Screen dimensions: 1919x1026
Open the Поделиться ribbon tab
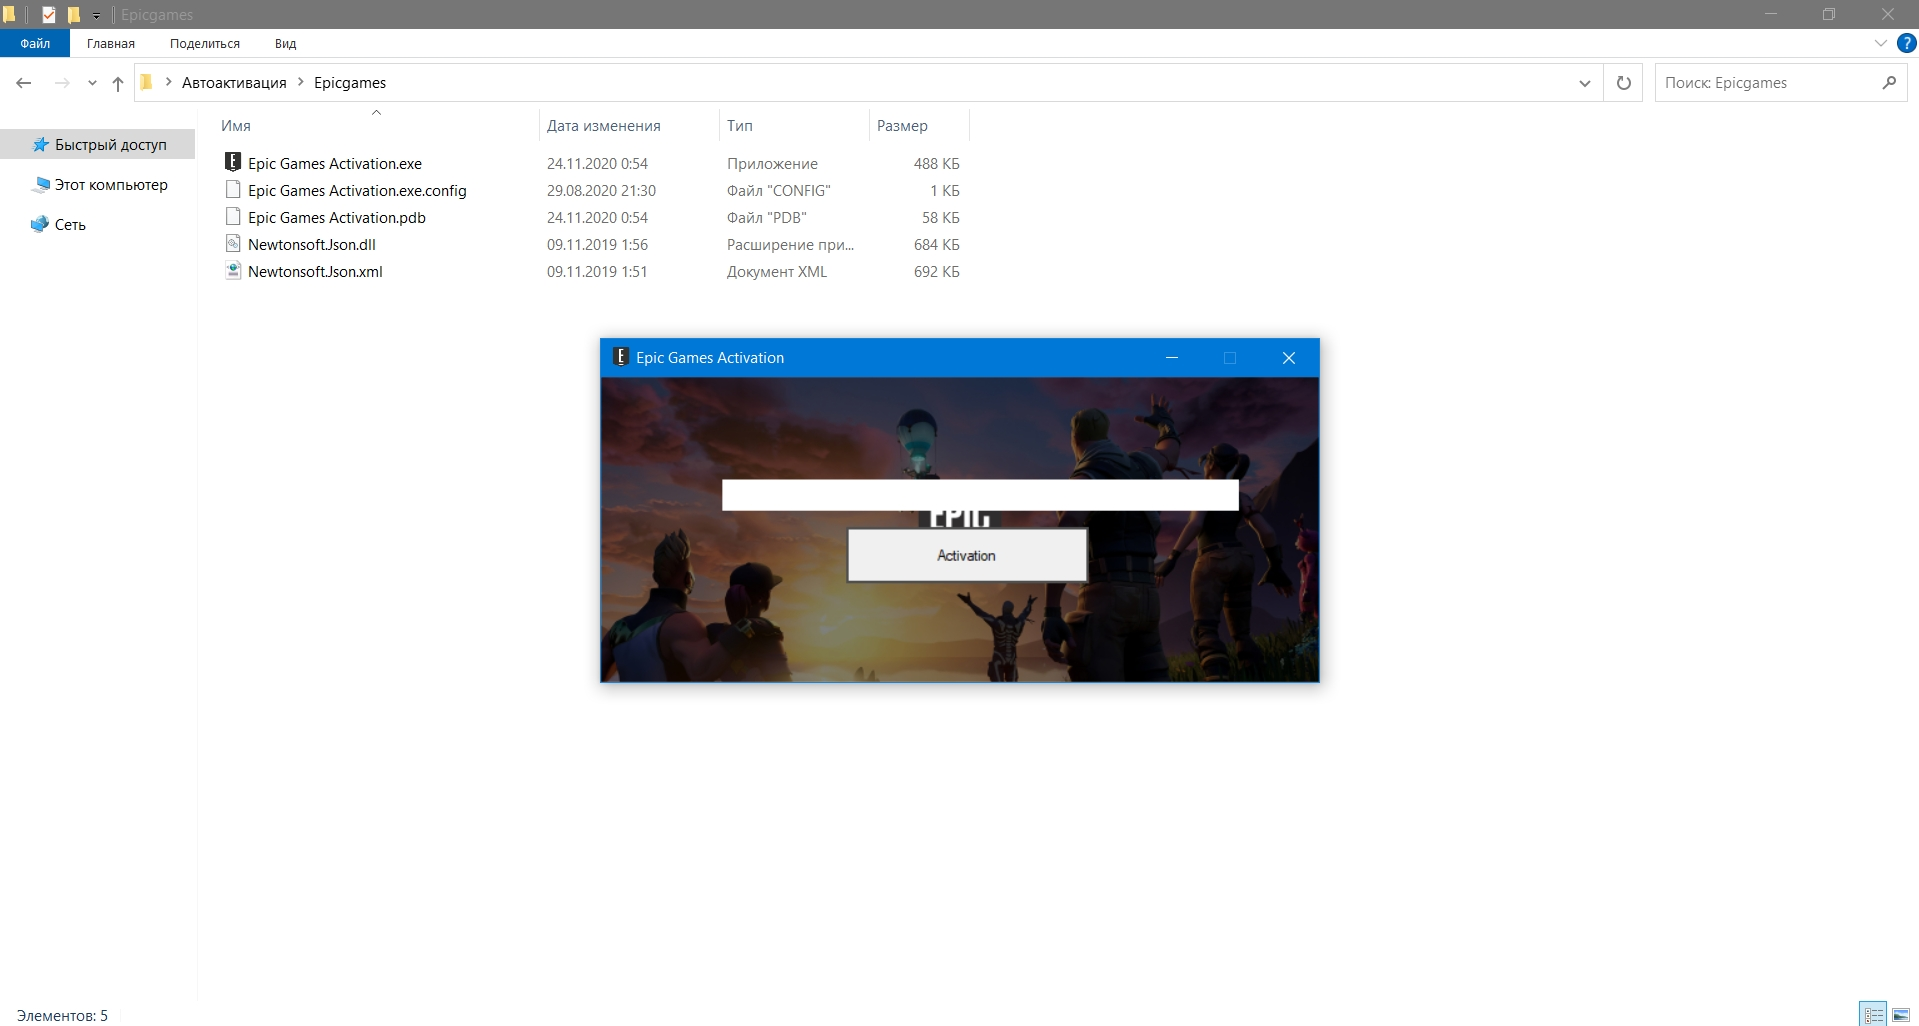coord(205,43)
